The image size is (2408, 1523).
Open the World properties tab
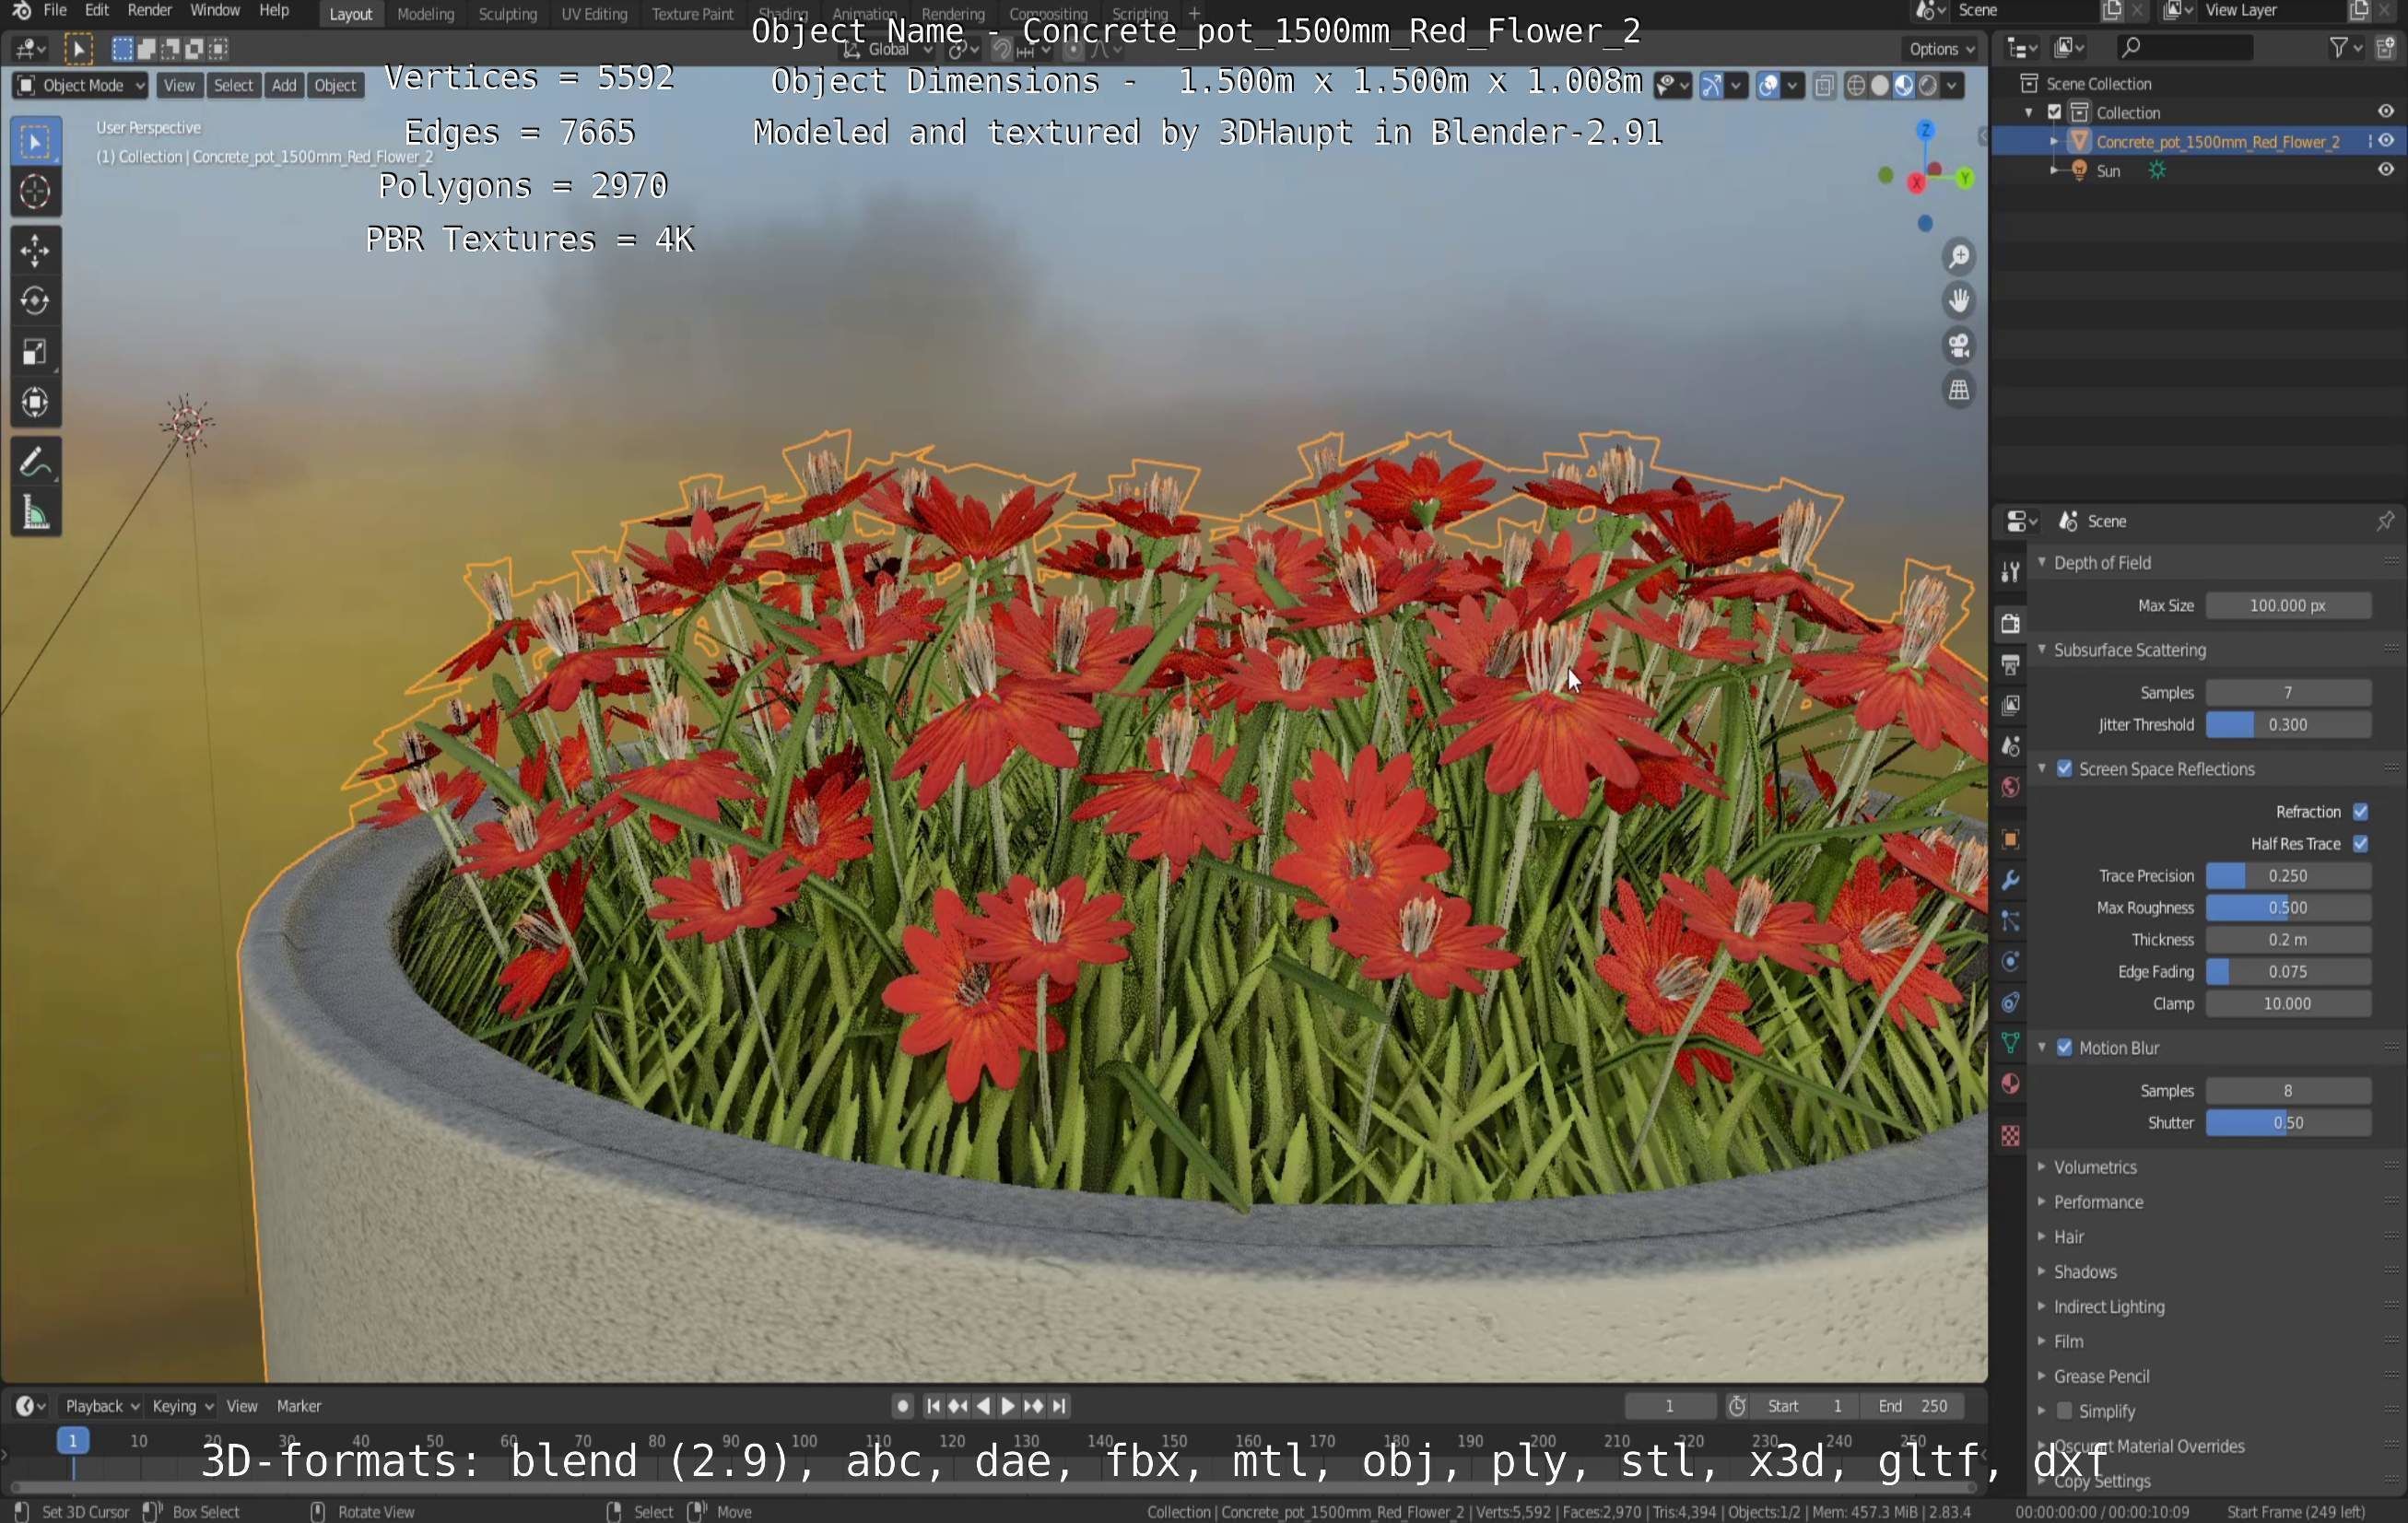(2010, 787)
